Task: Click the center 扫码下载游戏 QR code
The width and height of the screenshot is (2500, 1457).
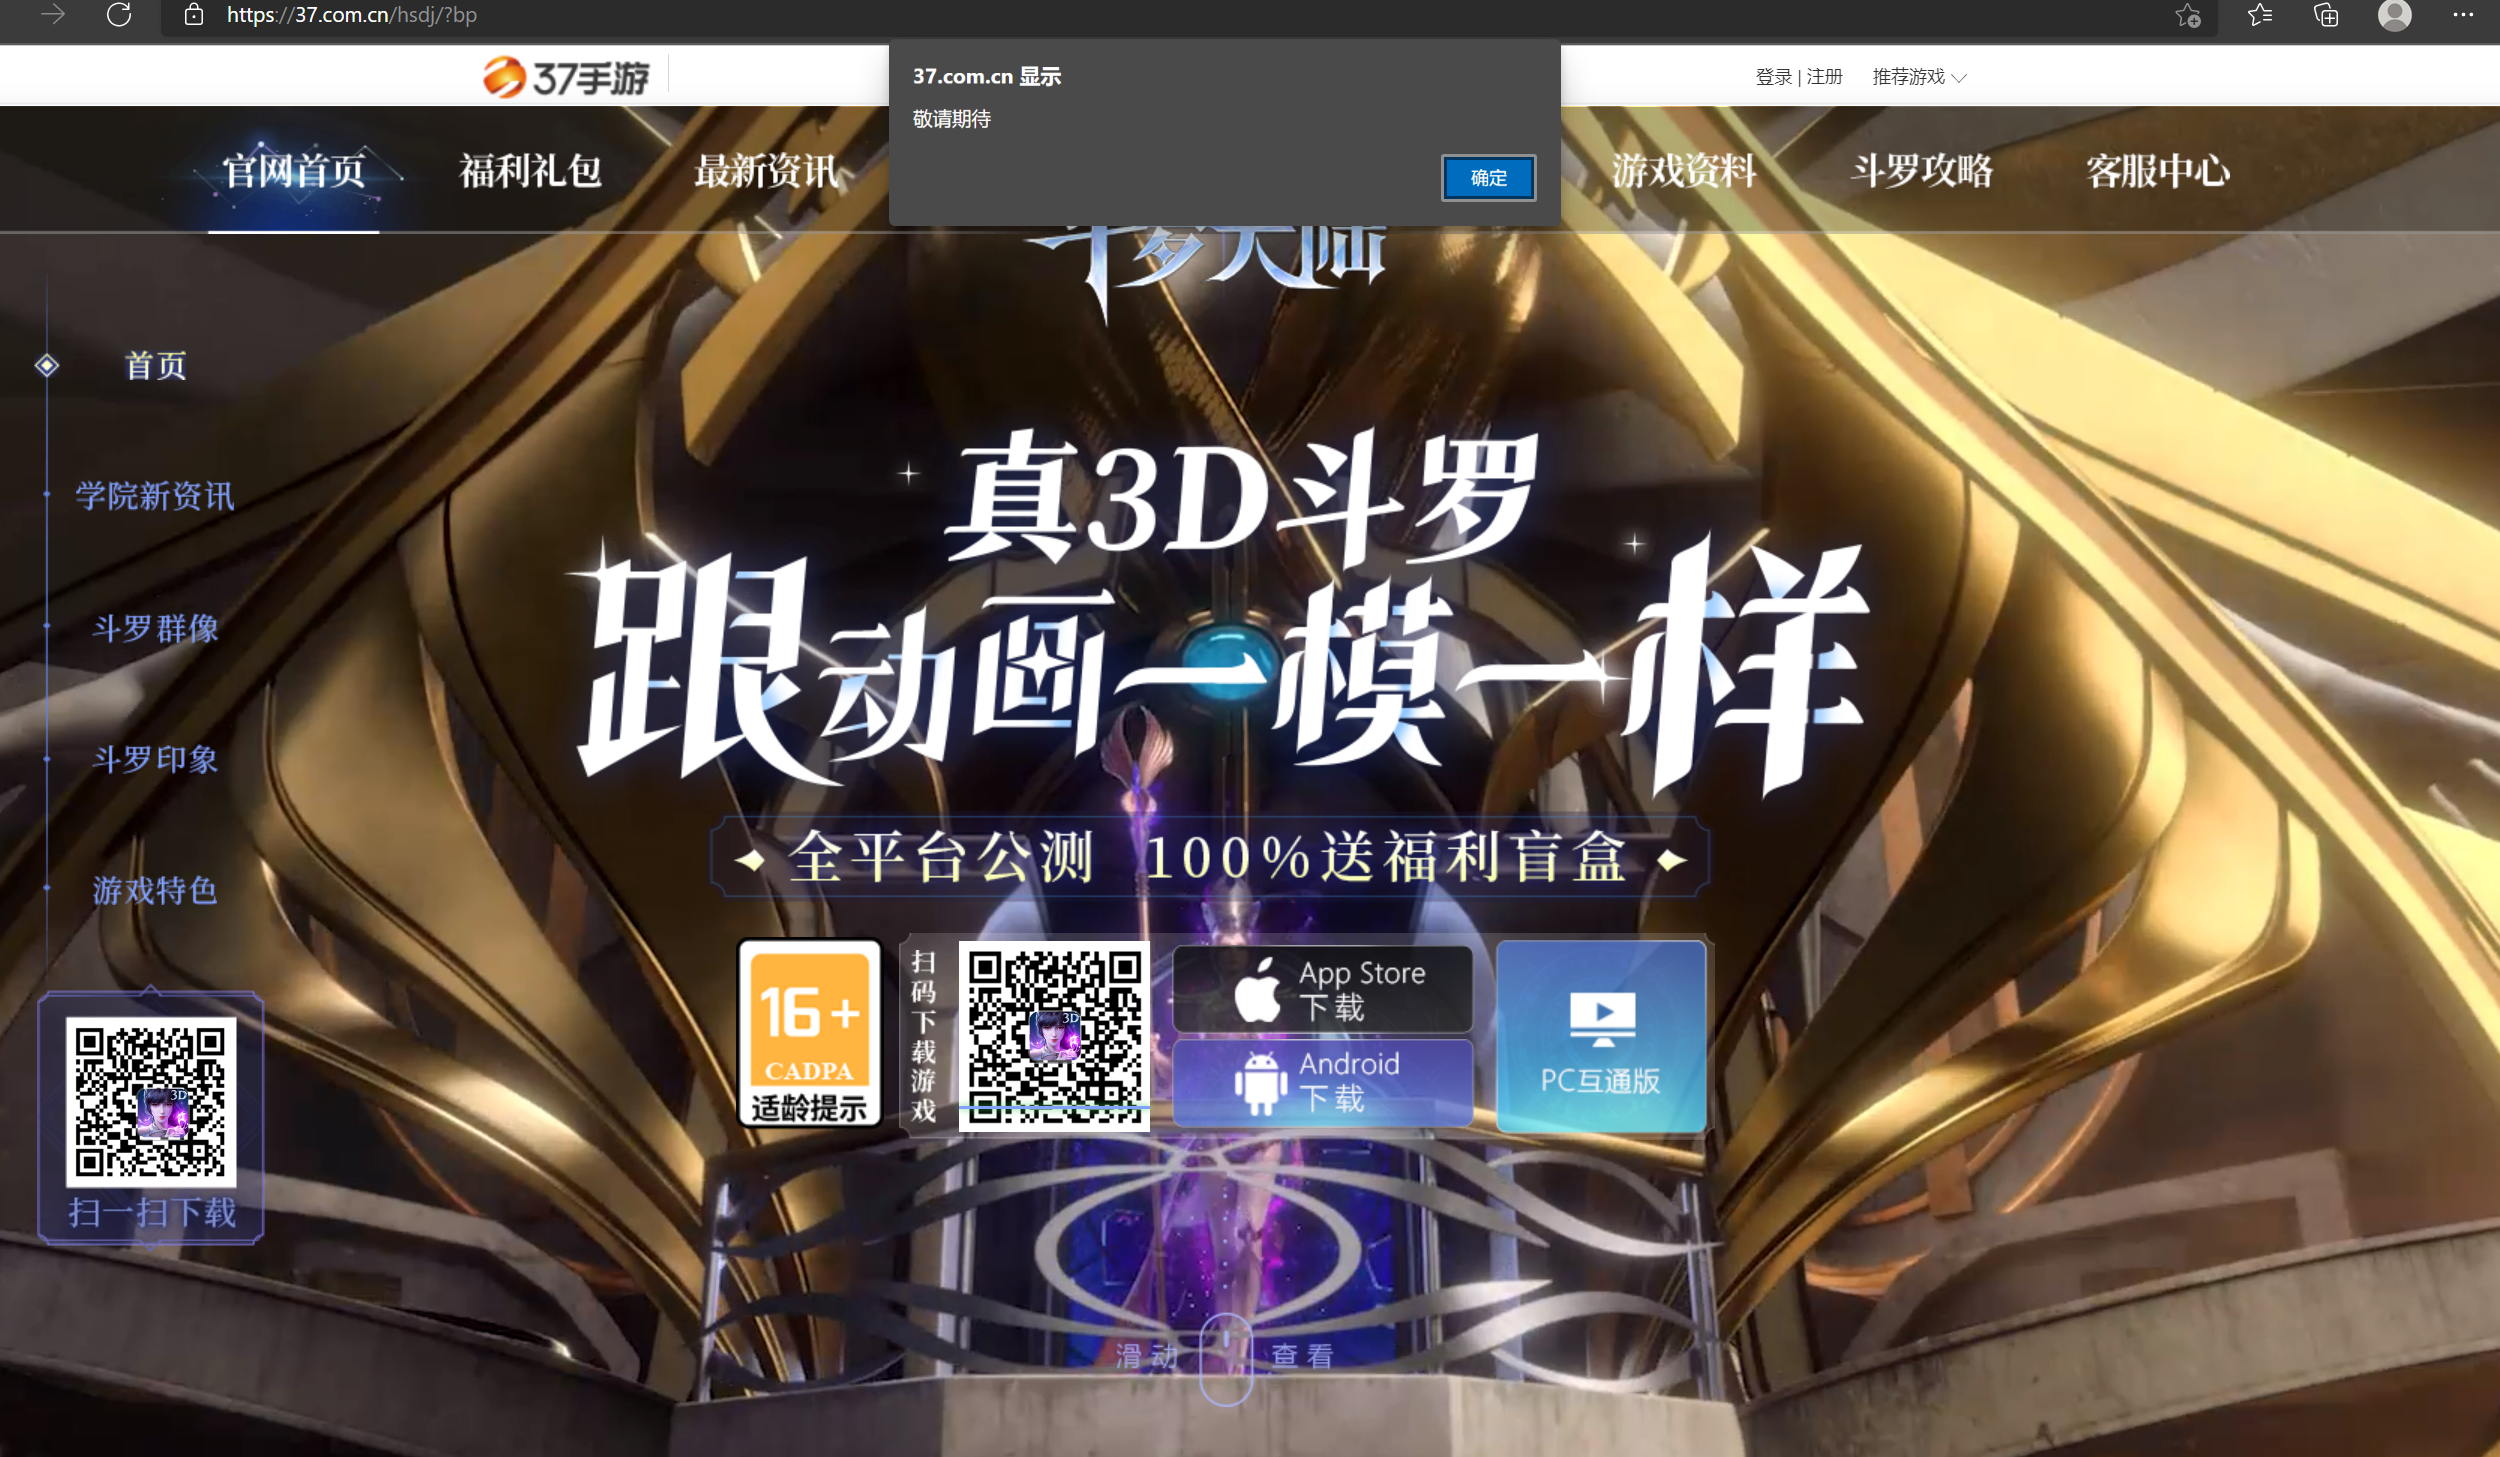Action: tap(1054, 1036)
